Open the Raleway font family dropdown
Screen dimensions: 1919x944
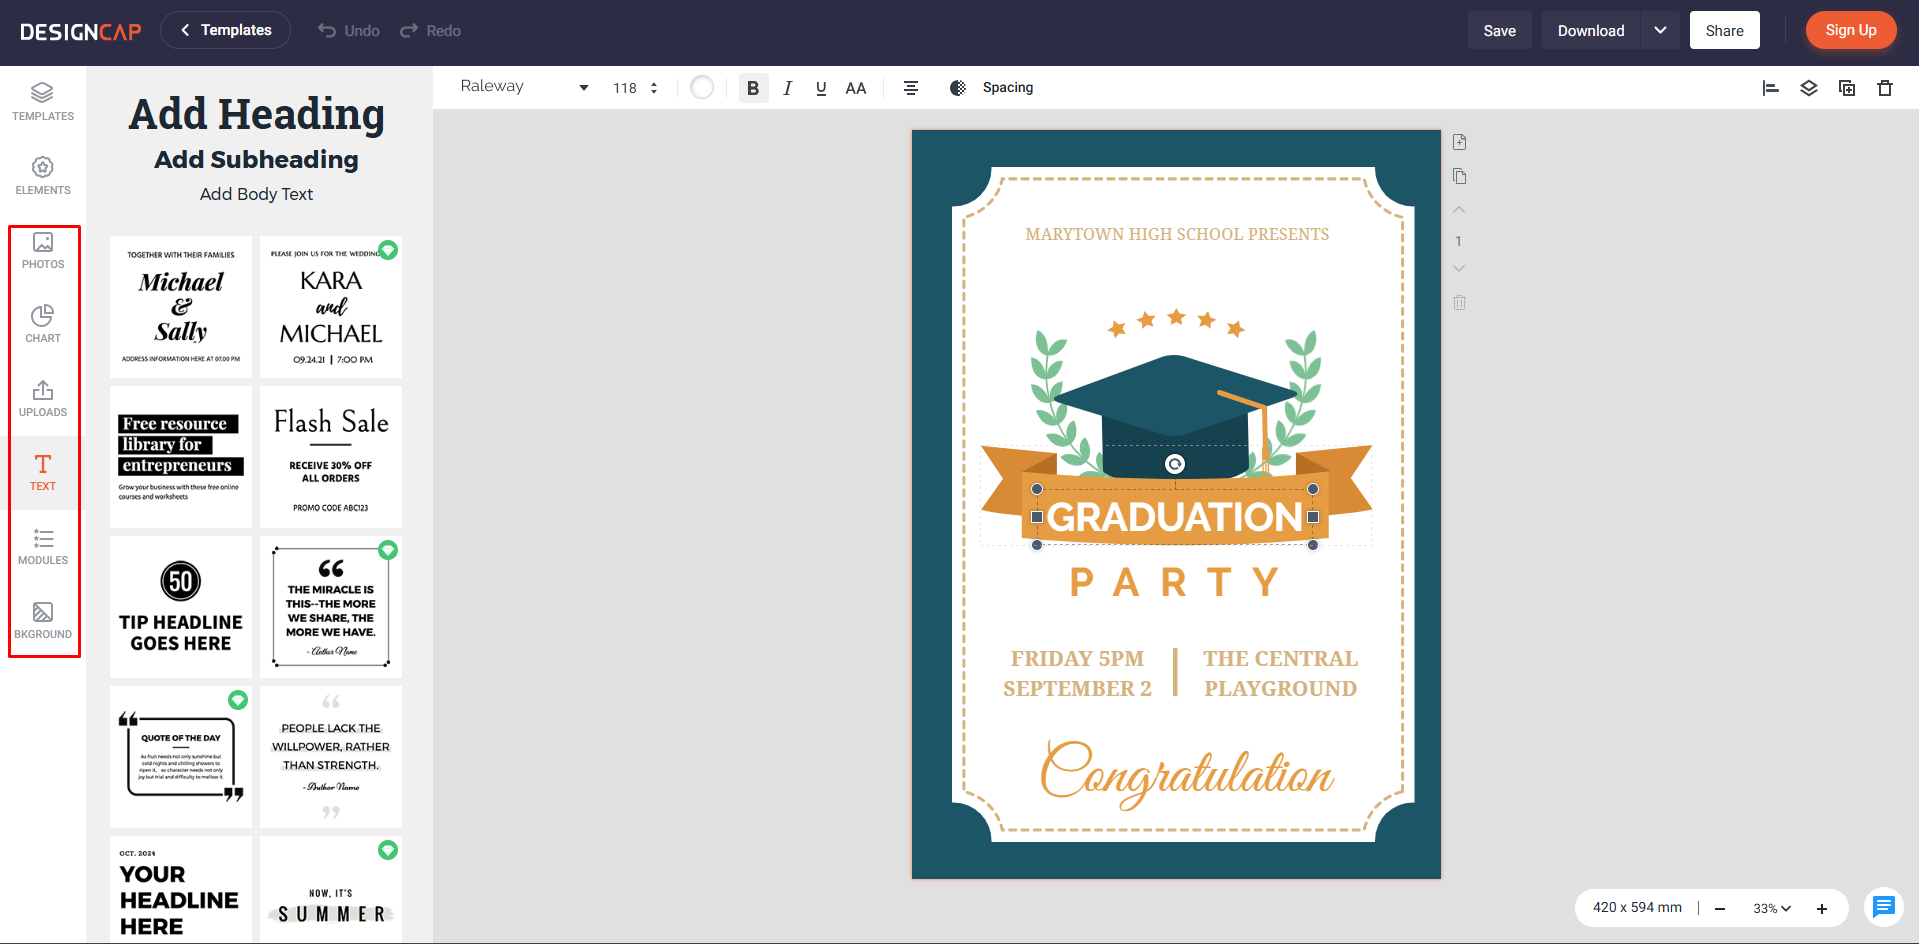click(x=524, y=86)
